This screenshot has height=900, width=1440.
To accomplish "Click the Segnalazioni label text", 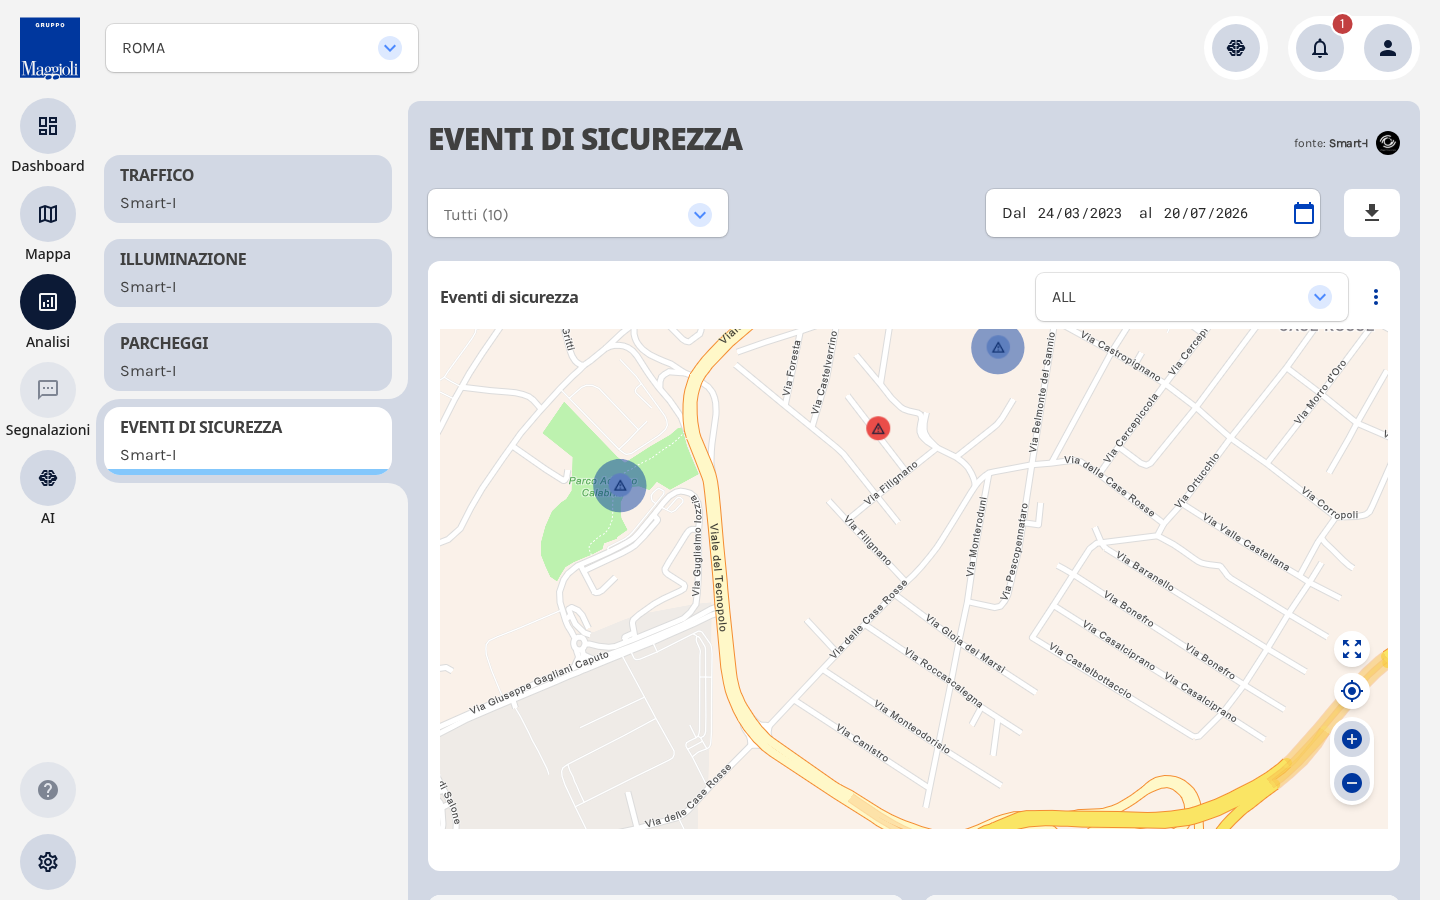I will point(48,430).
